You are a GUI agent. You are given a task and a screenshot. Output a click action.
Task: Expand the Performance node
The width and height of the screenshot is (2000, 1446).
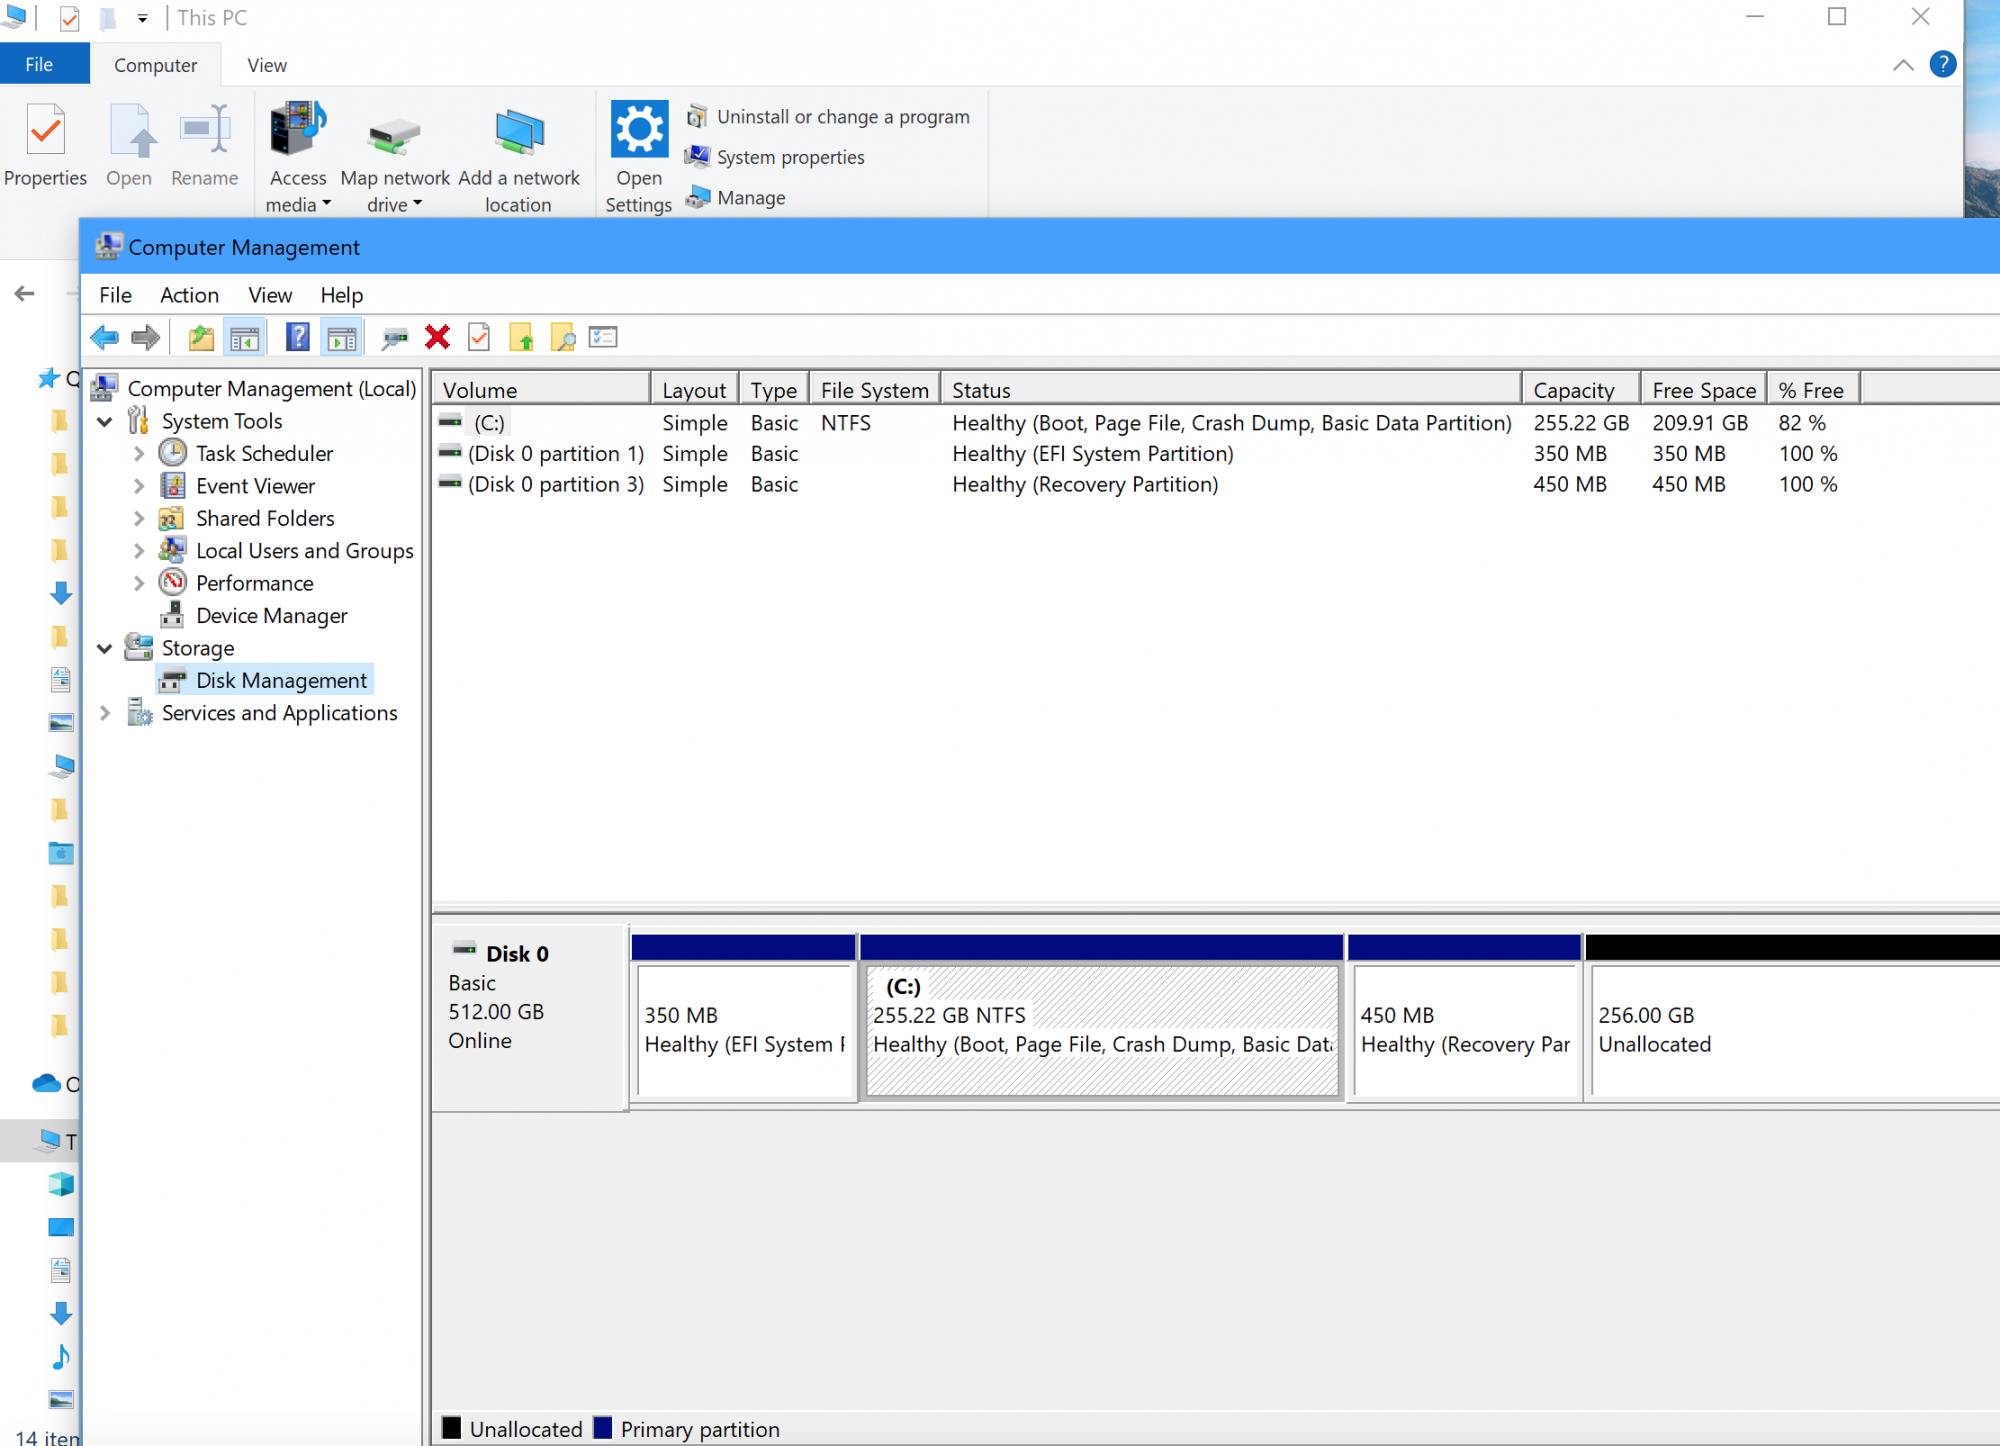click(139, 584)
